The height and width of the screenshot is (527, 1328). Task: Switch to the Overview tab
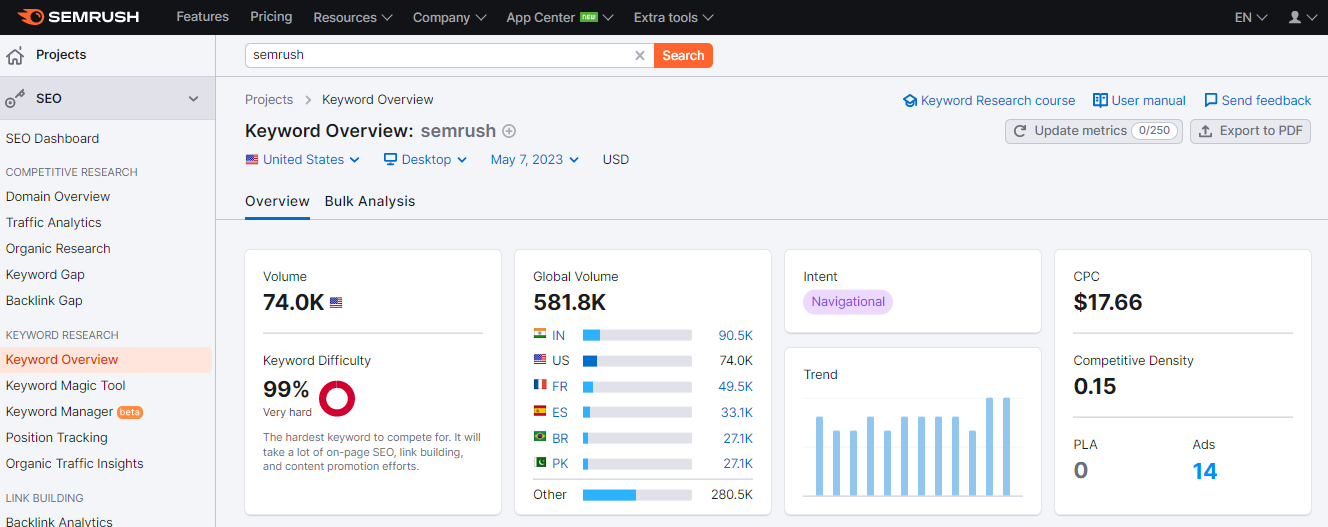pos(277,201)
